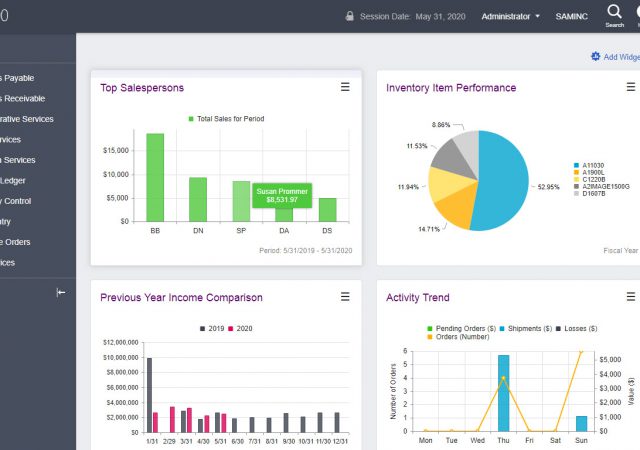The width and height of the screenshot is (640, 450).
Task: Toggle the 2019 series in income chart legend
Action: pos(210,327)
